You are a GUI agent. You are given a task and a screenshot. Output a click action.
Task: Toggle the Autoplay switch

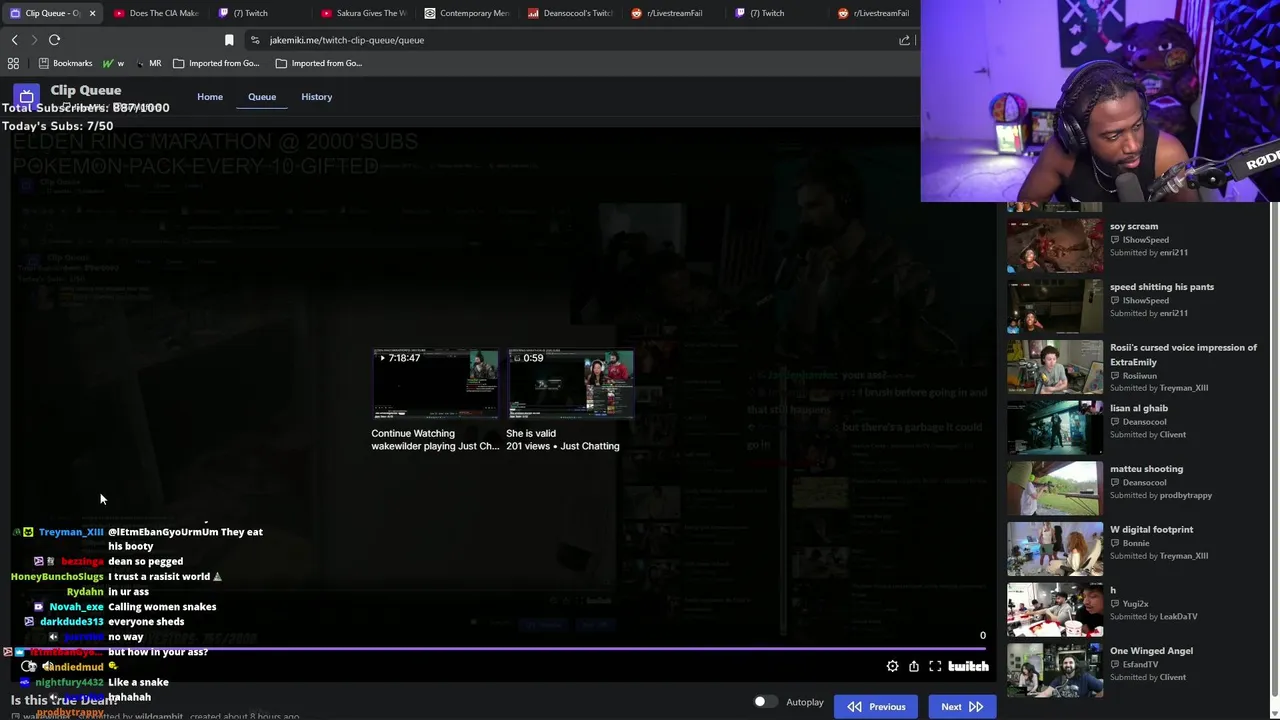click(765, 702)
